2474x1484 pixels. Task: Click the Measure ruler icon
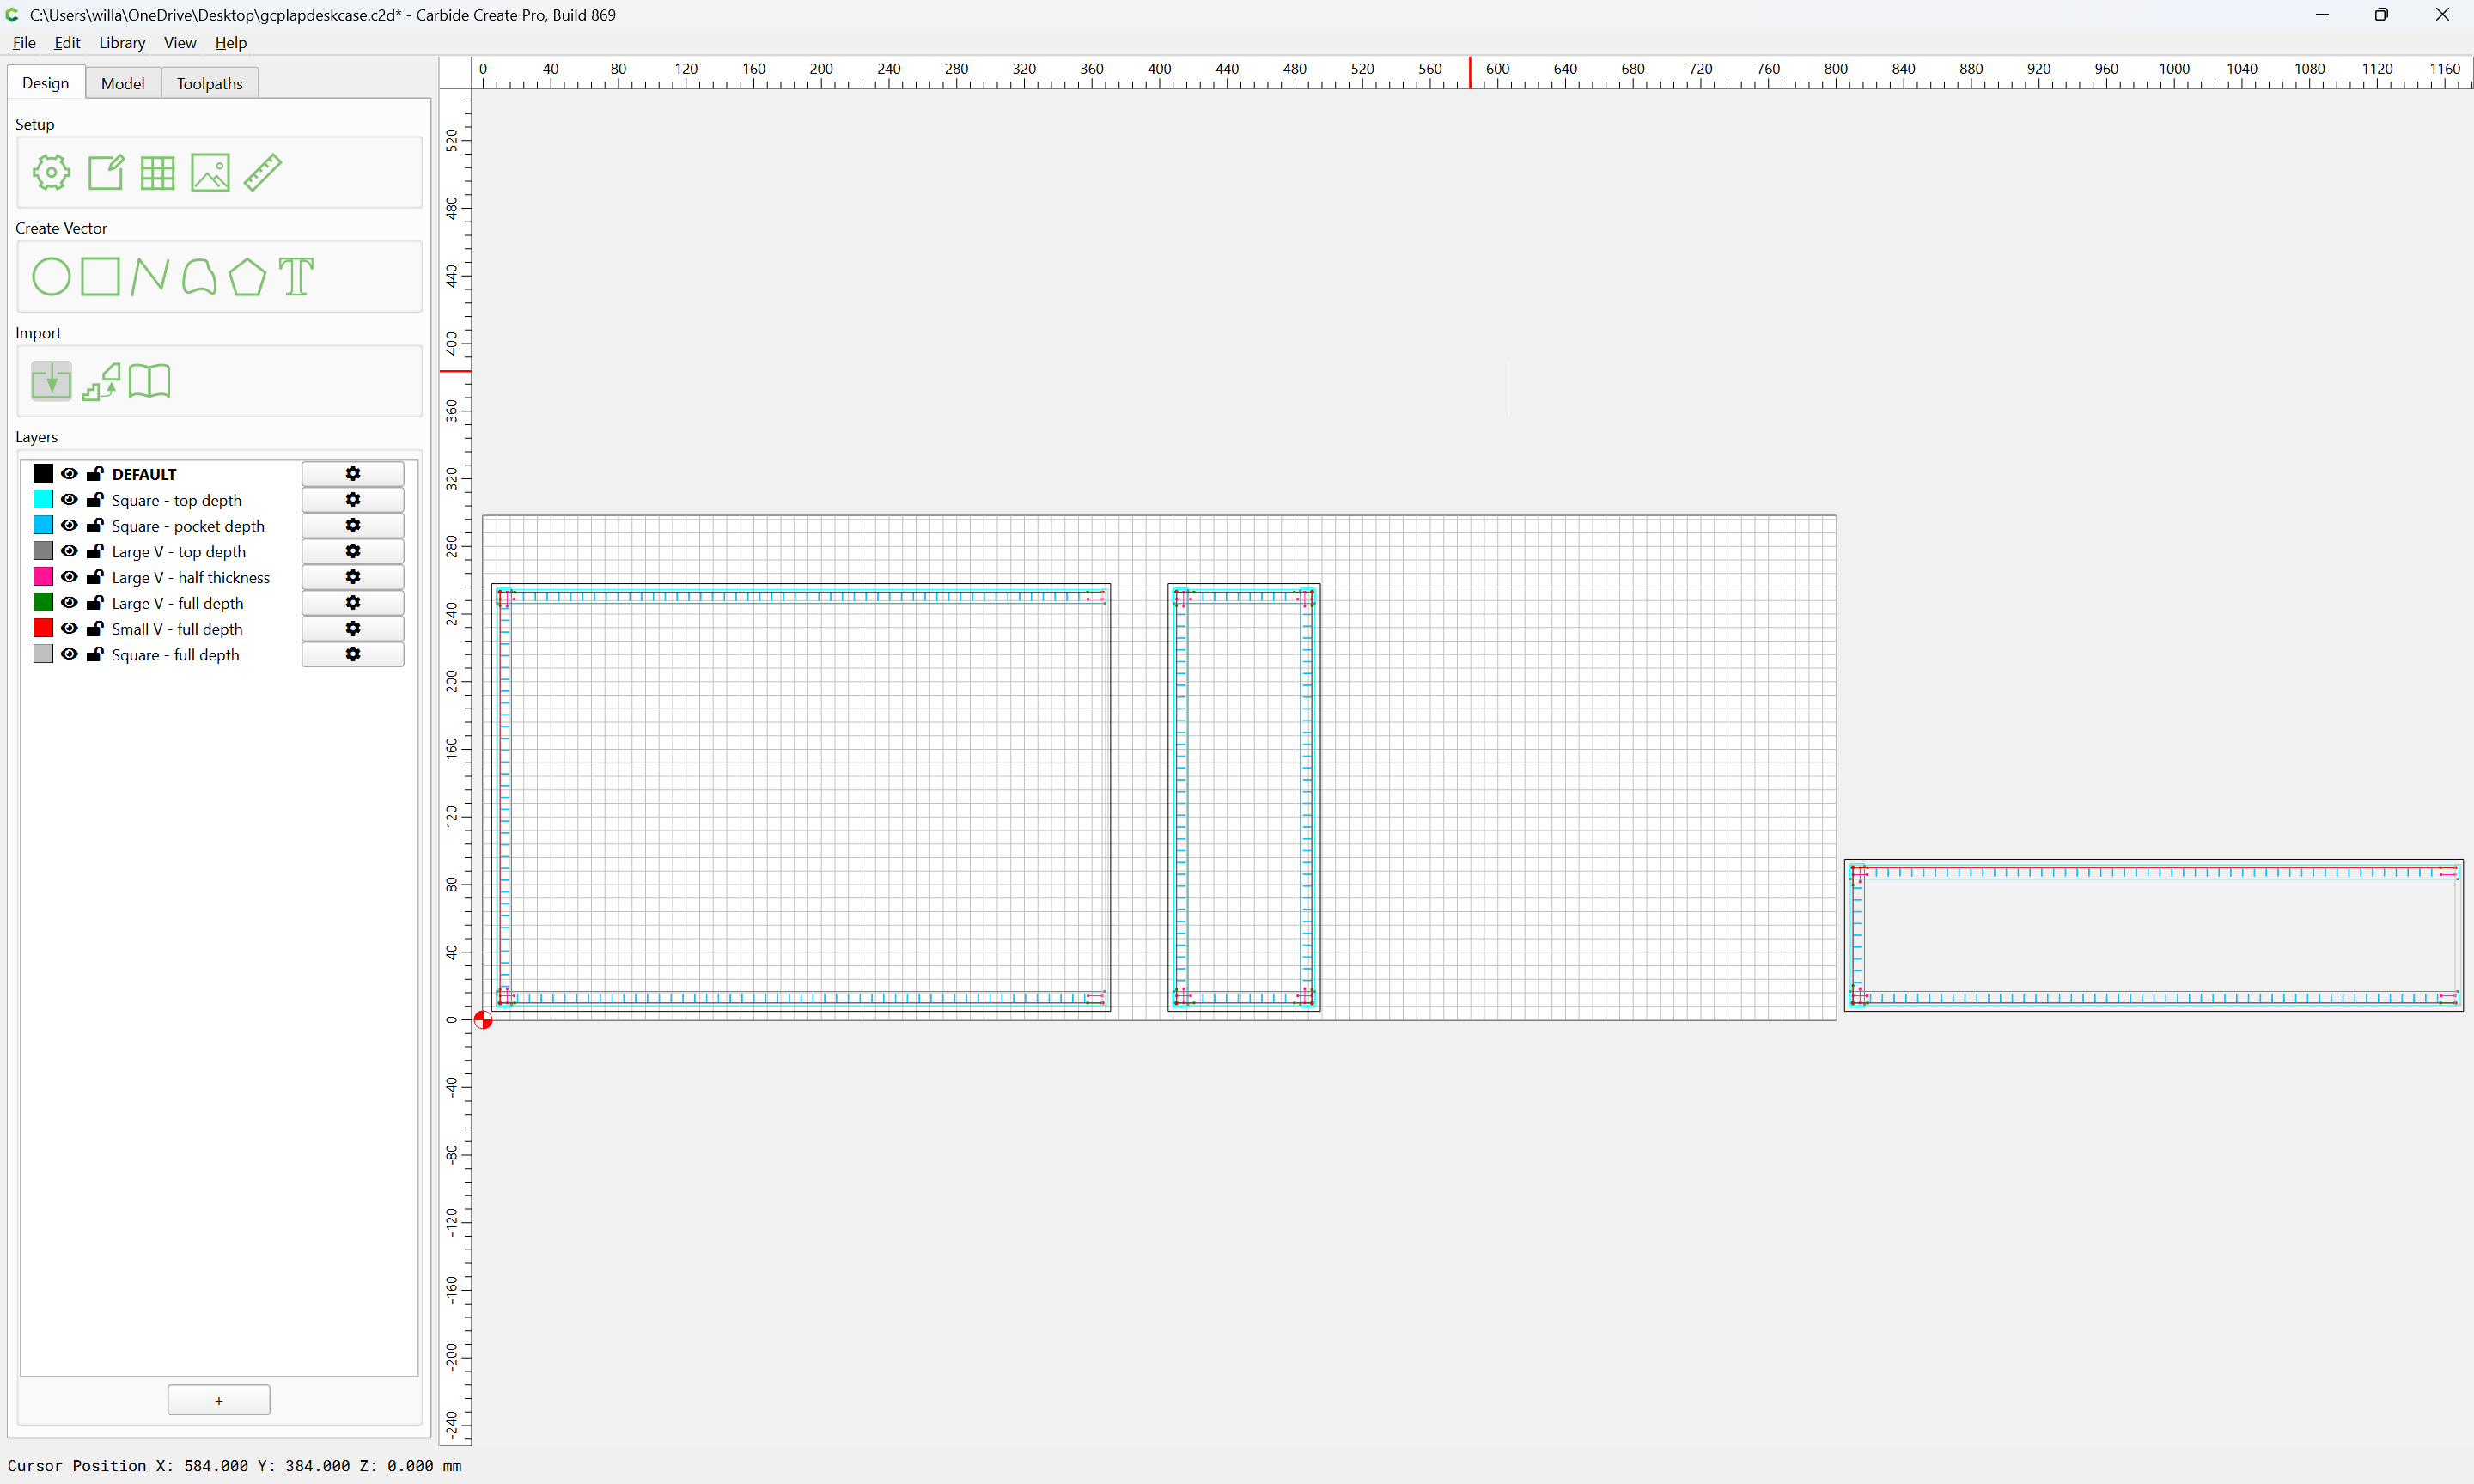(x=263, y=172)
